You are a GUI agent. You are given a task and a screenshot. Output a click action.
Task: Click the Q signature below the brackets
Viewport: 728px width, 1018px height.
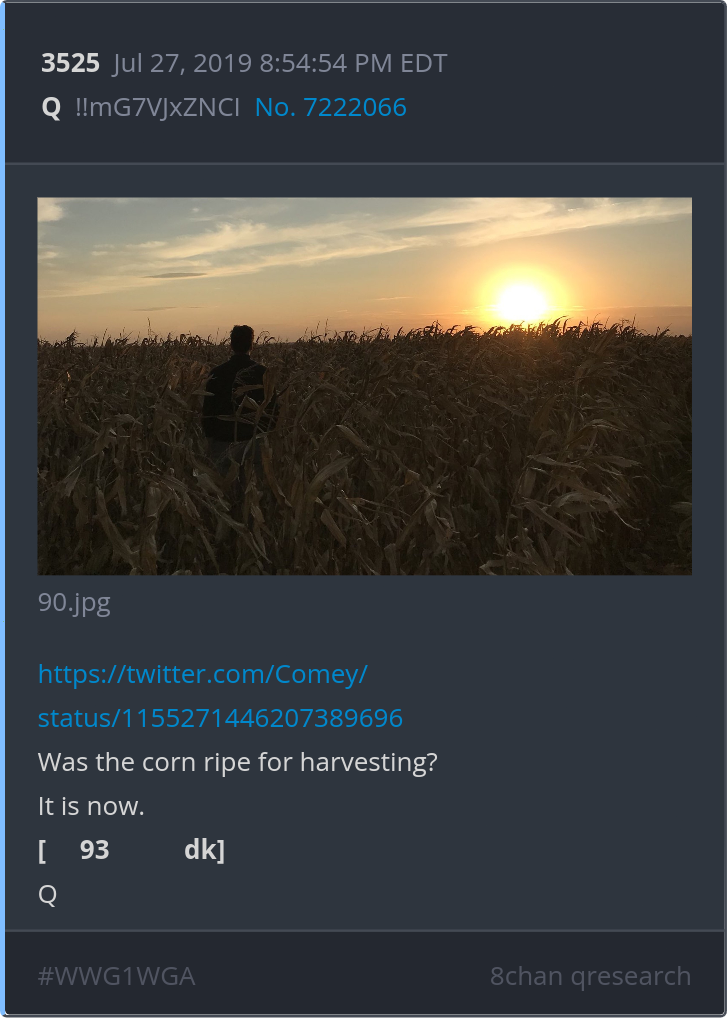(x=47, y=895)
